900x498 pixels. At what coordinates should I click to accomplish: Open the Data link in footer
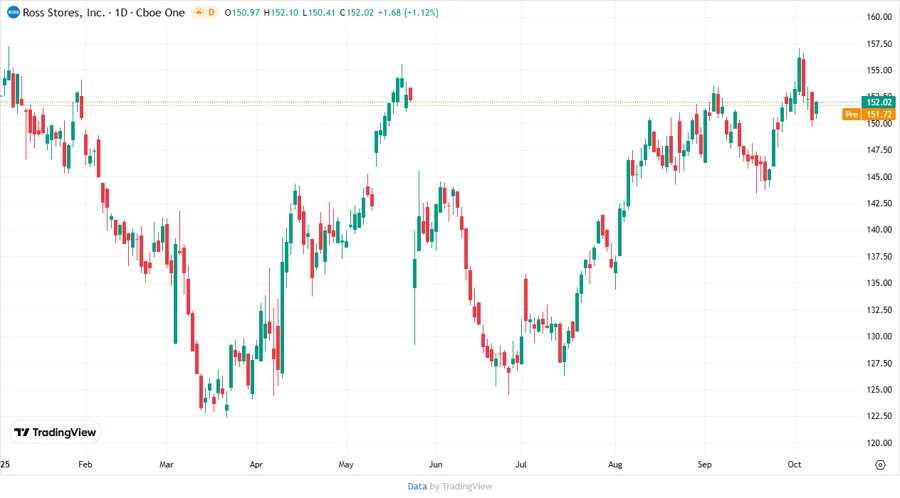tap(417, 486)
